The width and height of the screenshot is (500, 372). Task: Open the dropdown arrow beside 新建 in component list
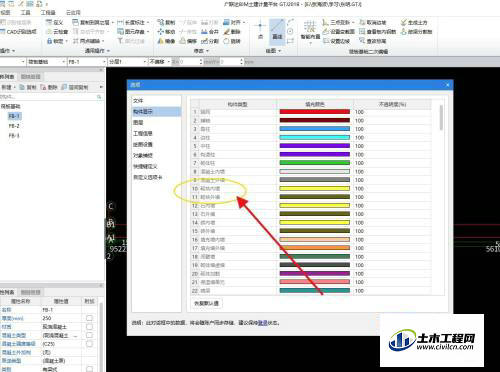tap(14, 87)
